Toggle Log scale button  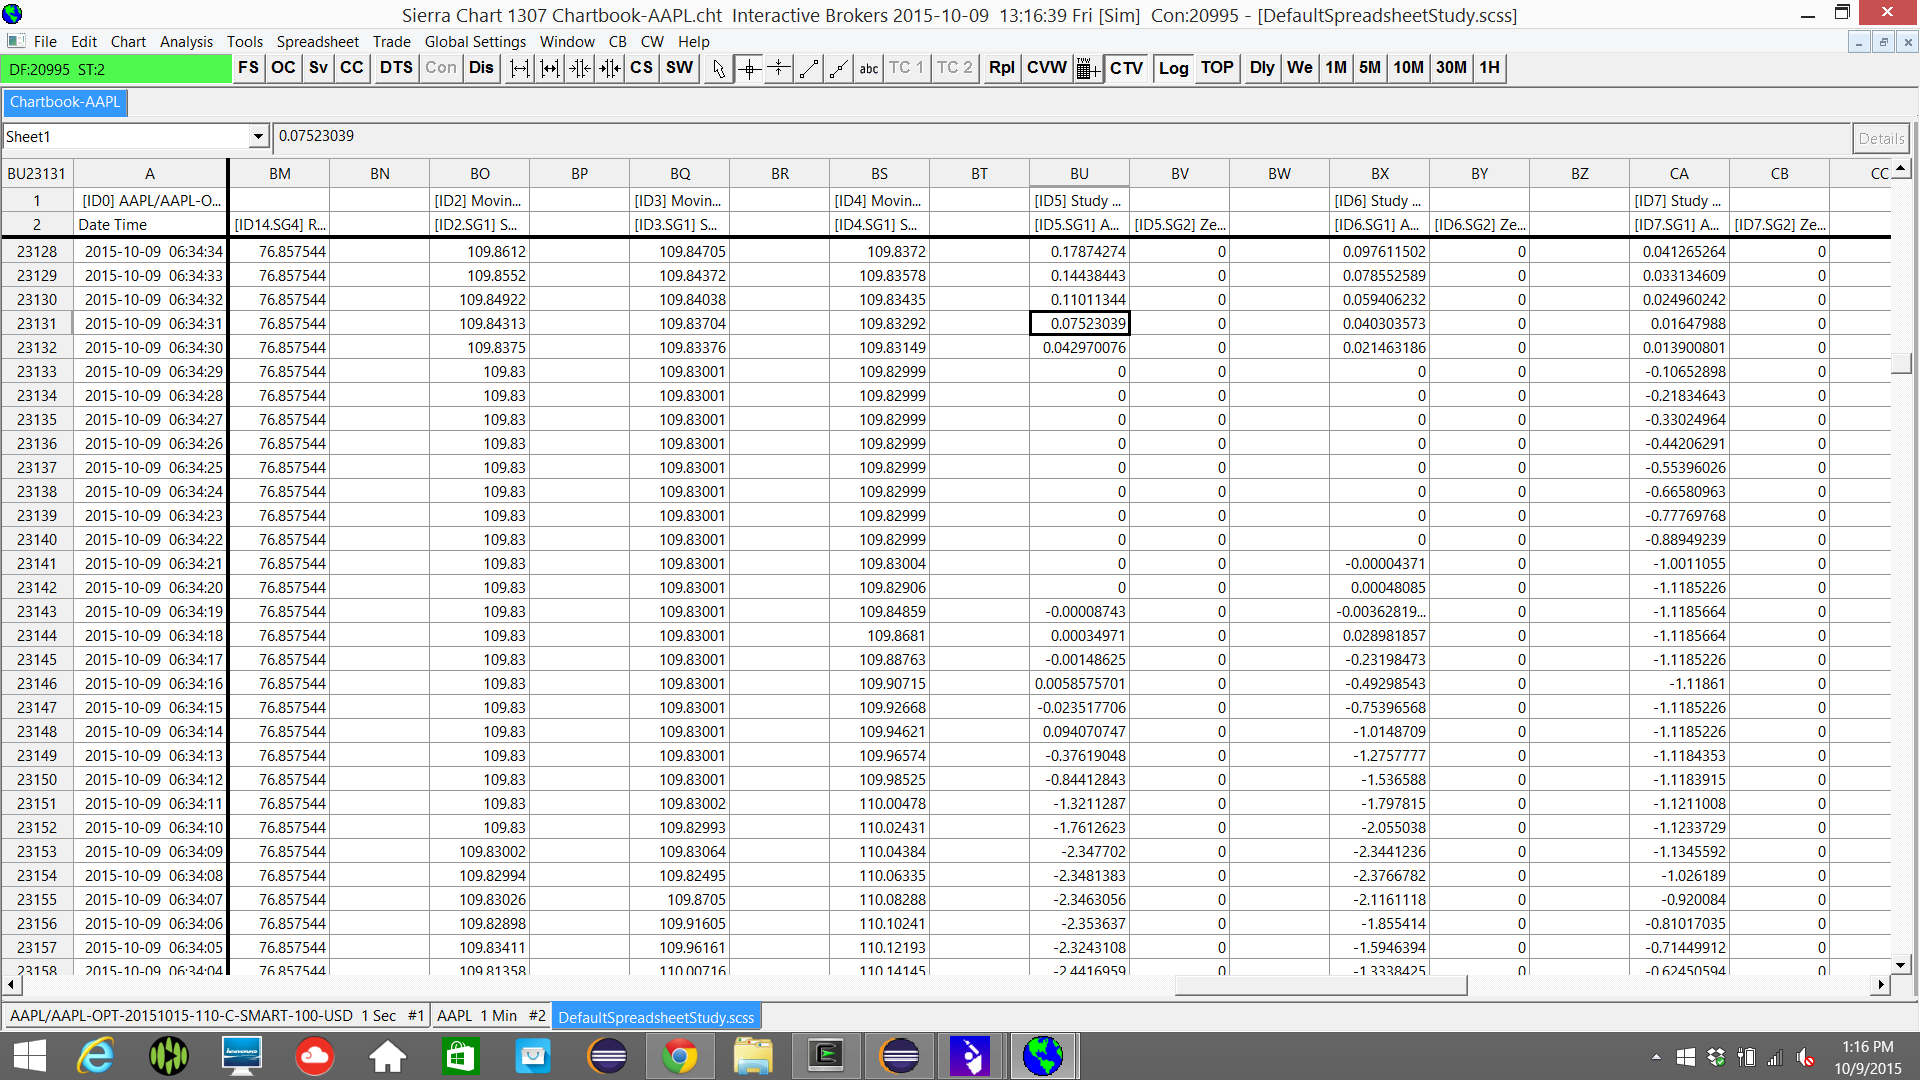(x=1173, y=68)
